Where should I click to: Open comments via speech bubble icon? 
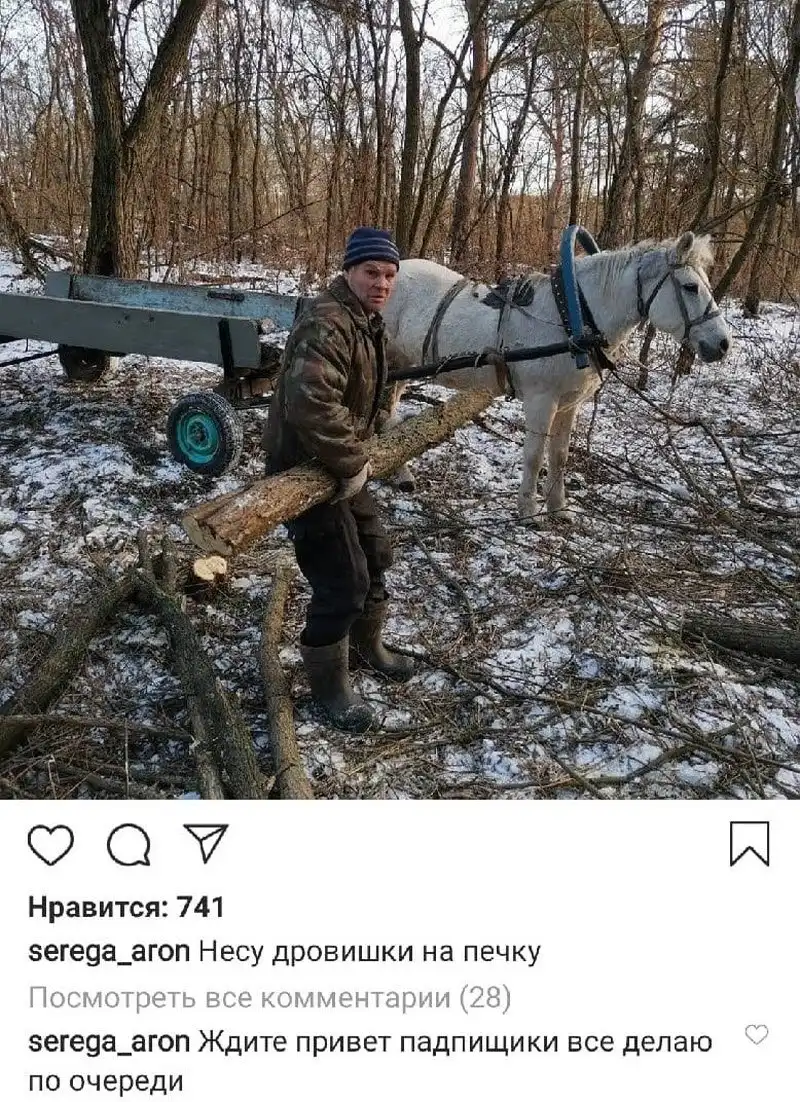[x=129, y=844]
